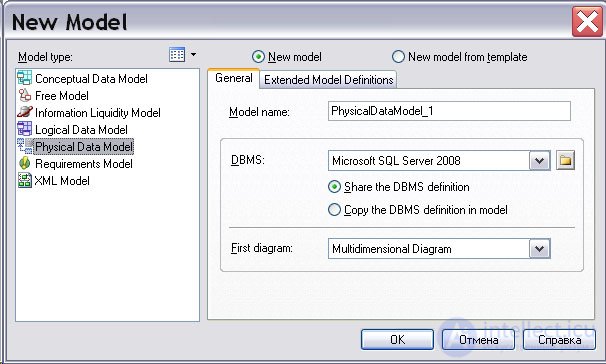Select Share the DBMS definition option

334,187
